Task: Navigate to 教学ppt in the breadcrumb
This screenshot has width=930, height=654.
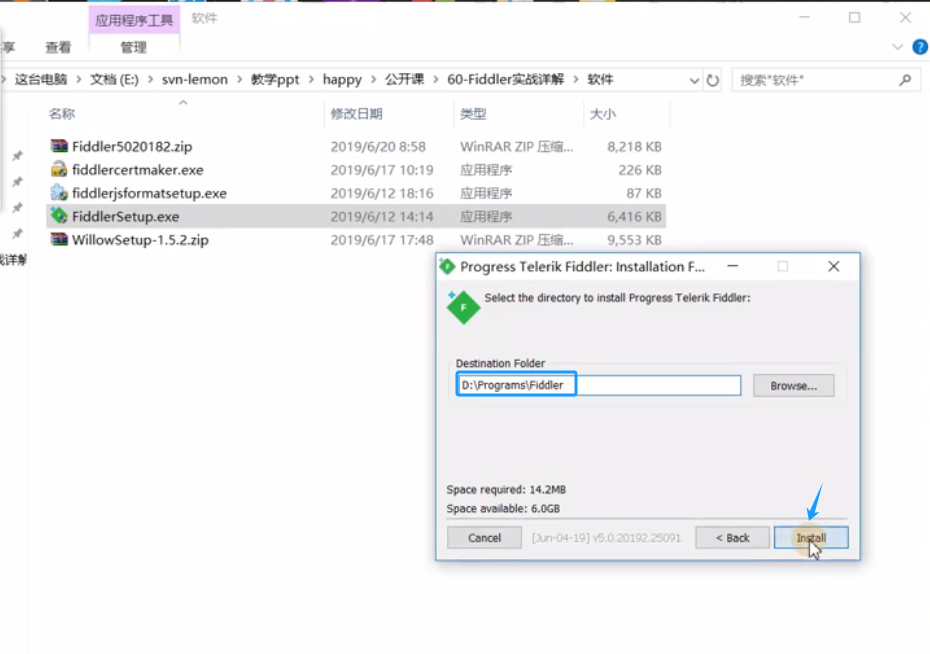Action: click(x=275, y=79)
